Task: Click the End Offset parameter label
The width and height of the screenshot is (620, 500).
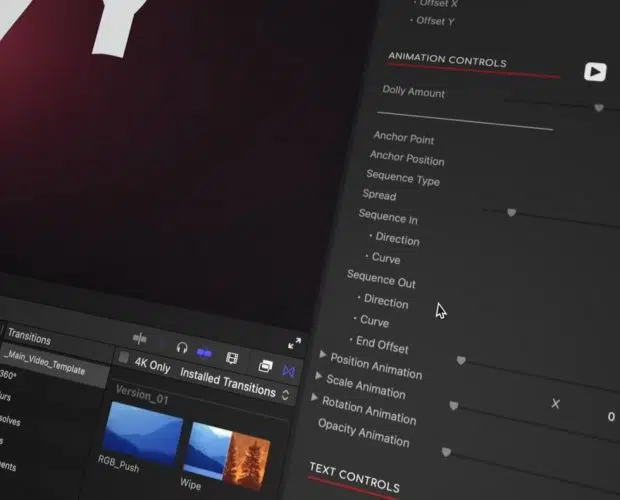Action: [x=382, y=345]
